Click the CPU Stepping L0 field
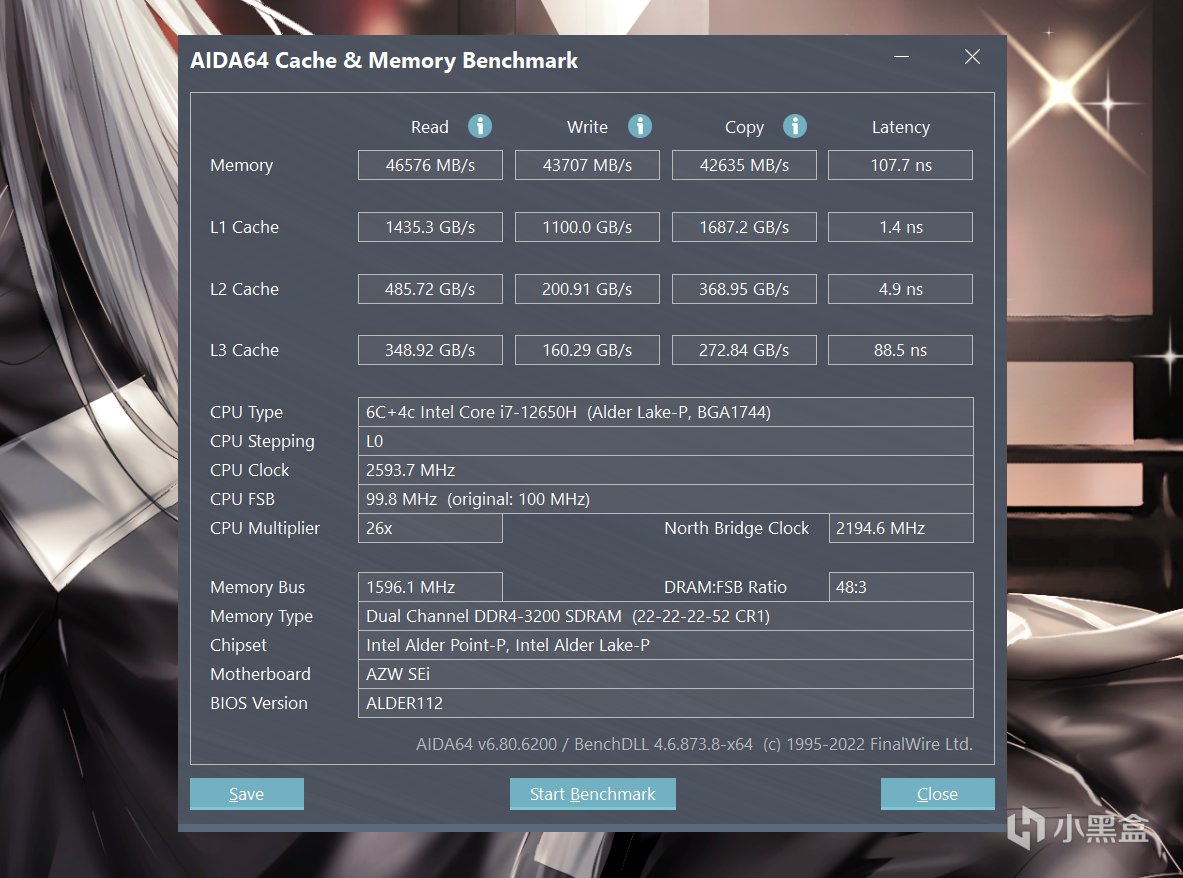The image size is (1183, 878). tap(665, 441)
